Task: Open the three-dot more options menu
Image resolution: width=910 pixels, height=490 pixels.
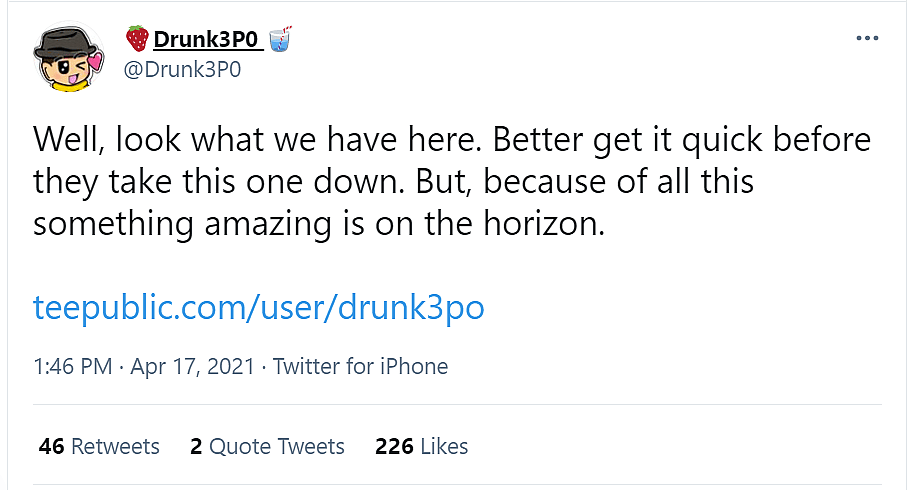Action: click(x=868, y=38)
